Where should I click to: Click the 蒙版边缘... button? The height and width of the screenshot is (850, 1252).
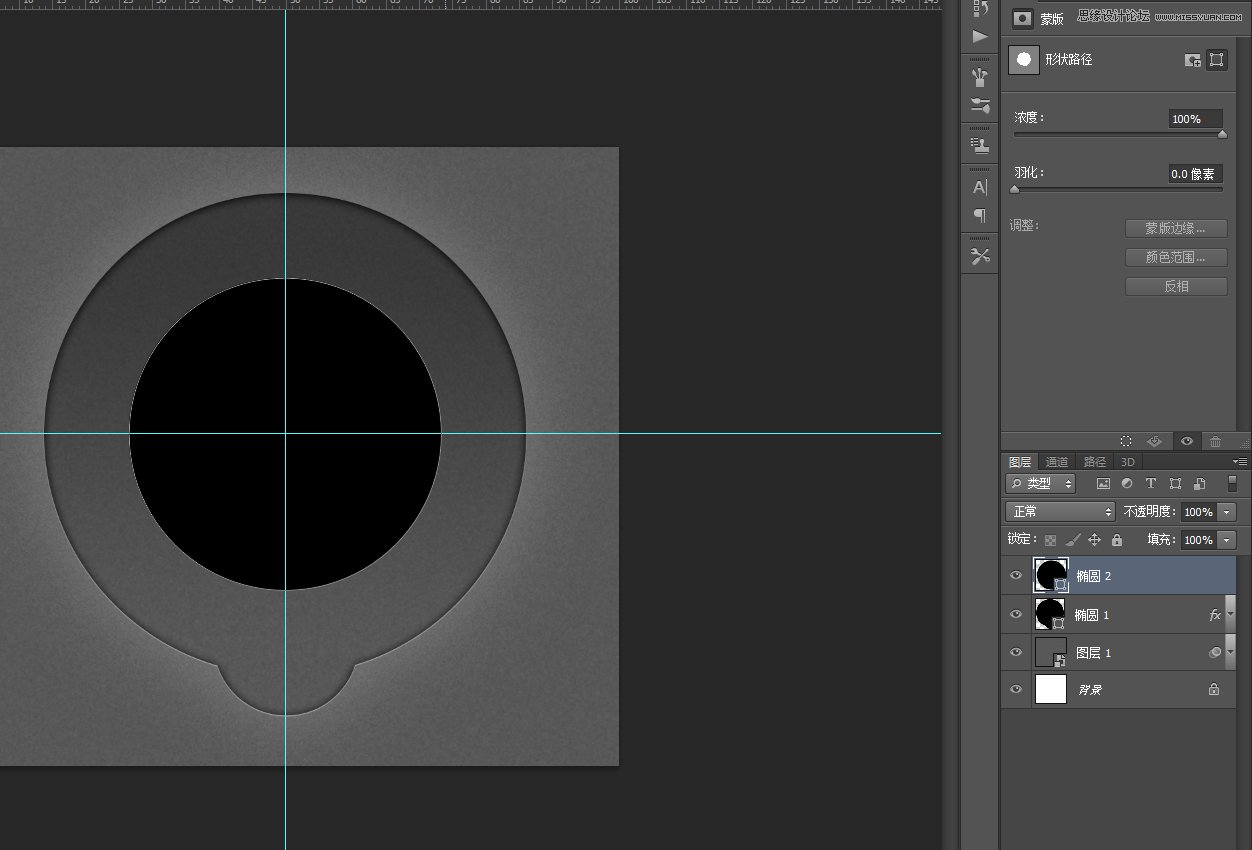(x=1175, y=229)
